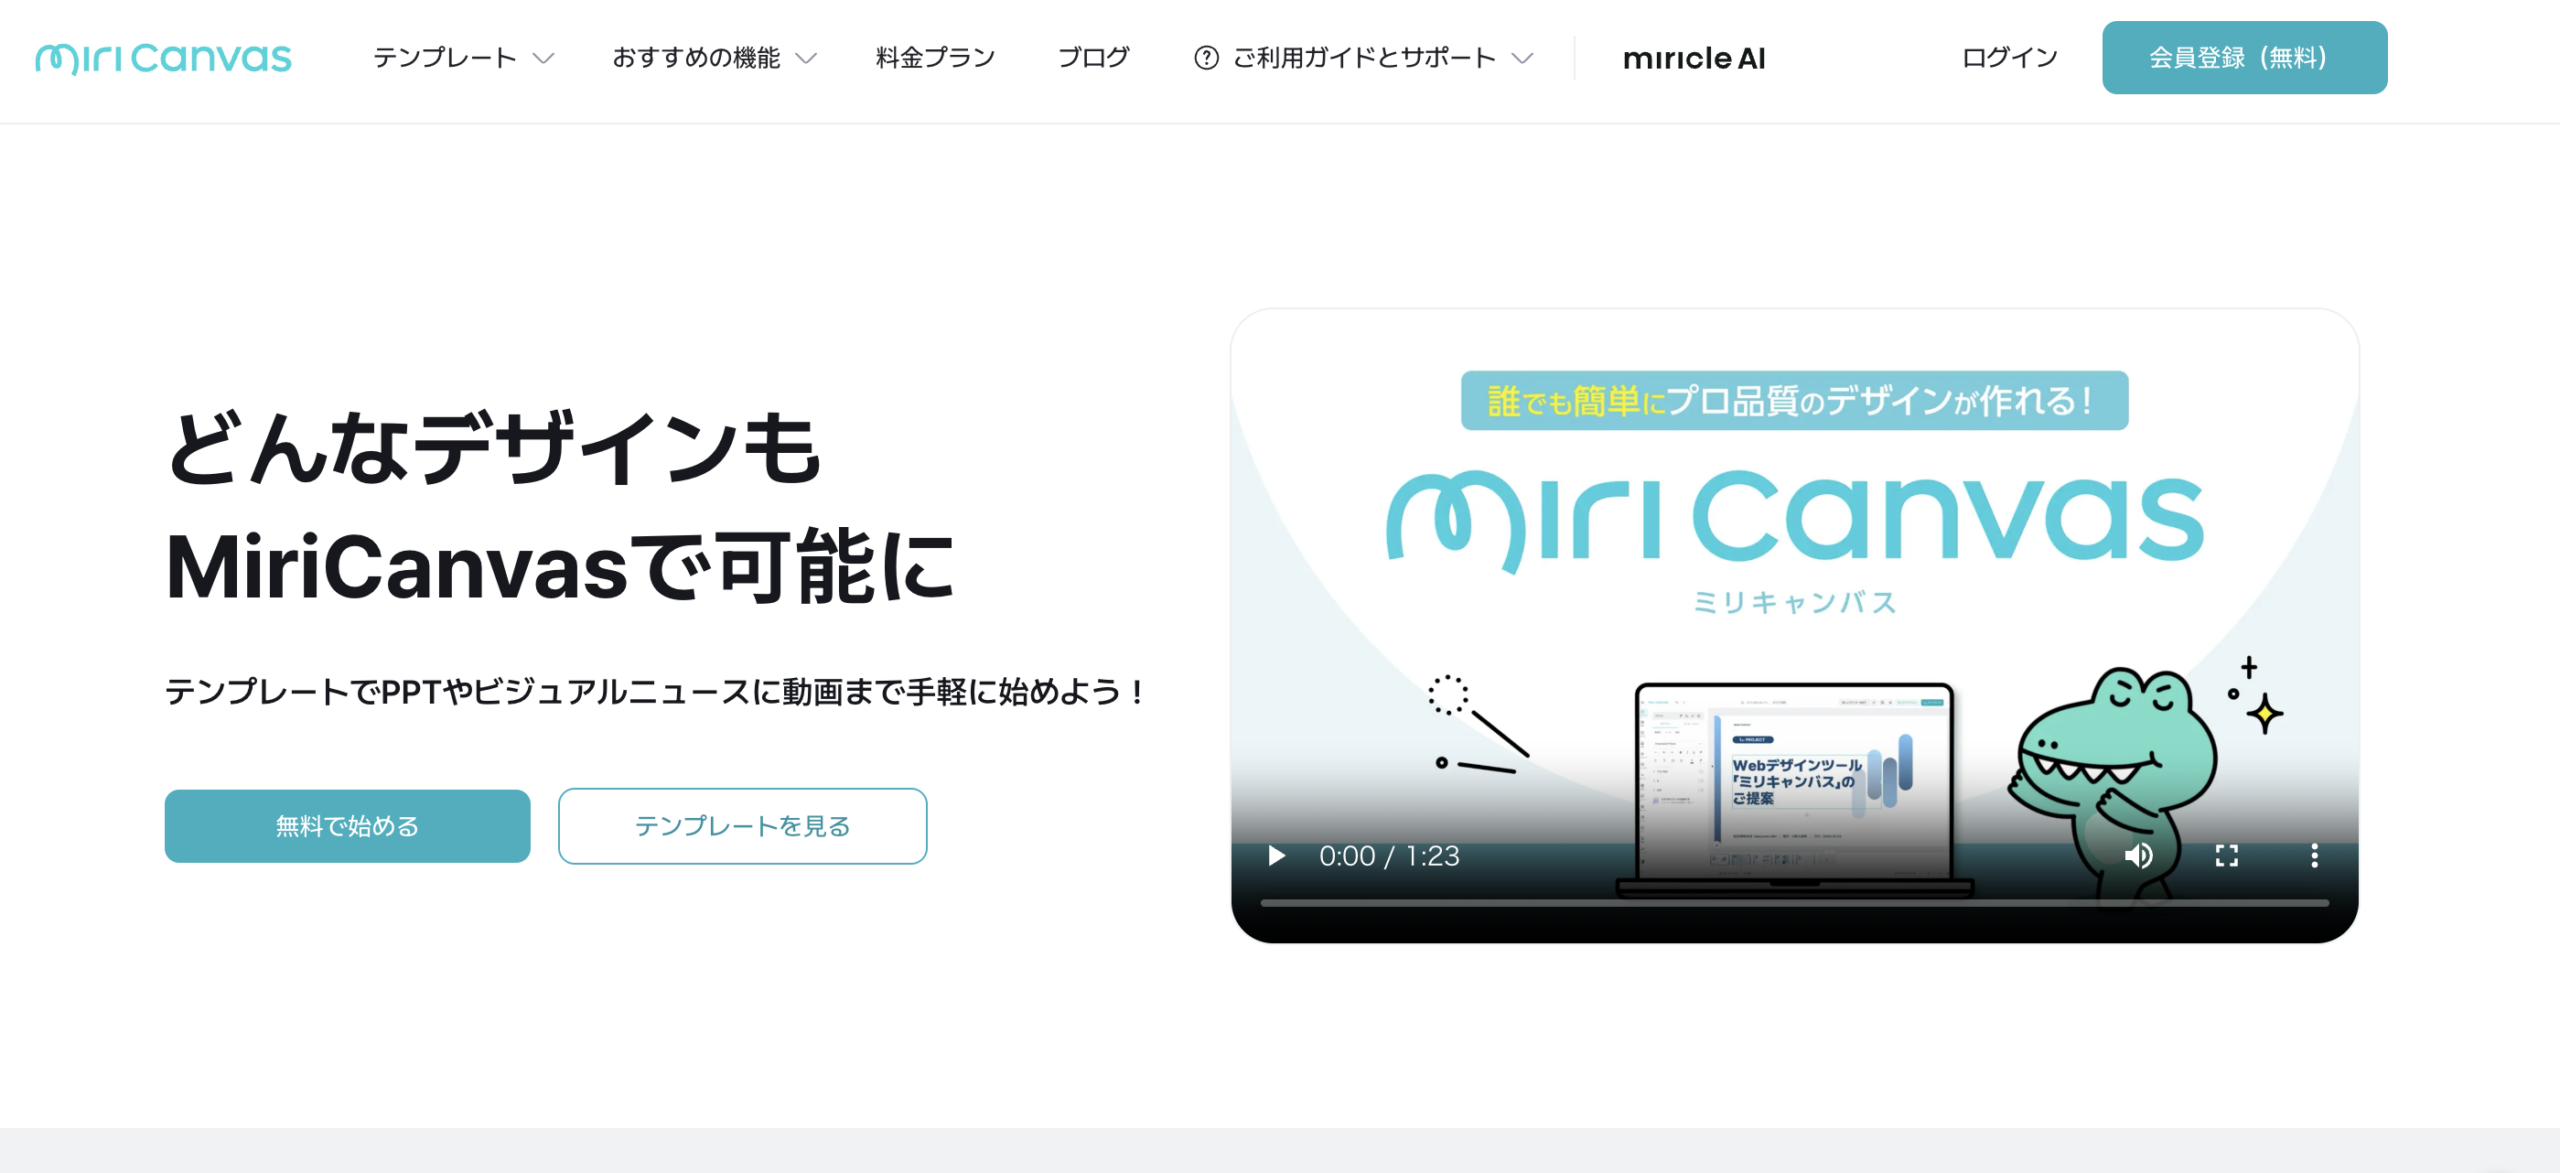Screen dimensions: 2560x1173
Task: Open the おすすめの機能 menu
Action: [696, 58]
